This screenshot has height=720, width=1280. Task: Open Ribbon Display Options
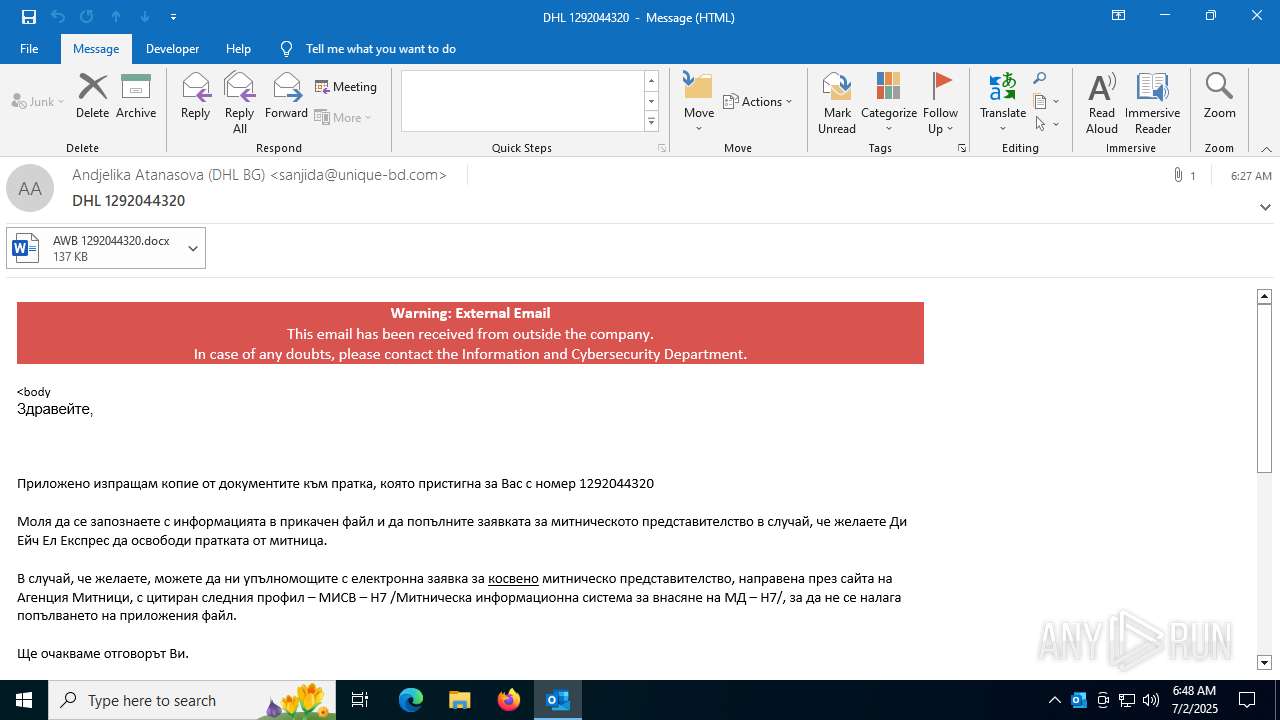pos(1118,16)
